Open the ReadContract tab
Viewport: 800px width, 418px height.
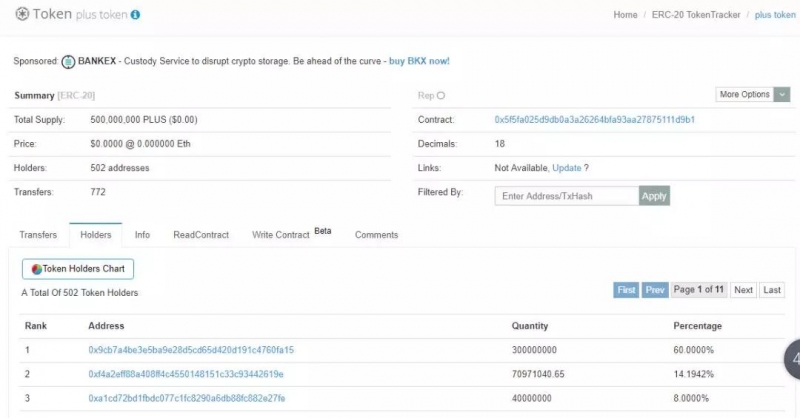[201, 235]
